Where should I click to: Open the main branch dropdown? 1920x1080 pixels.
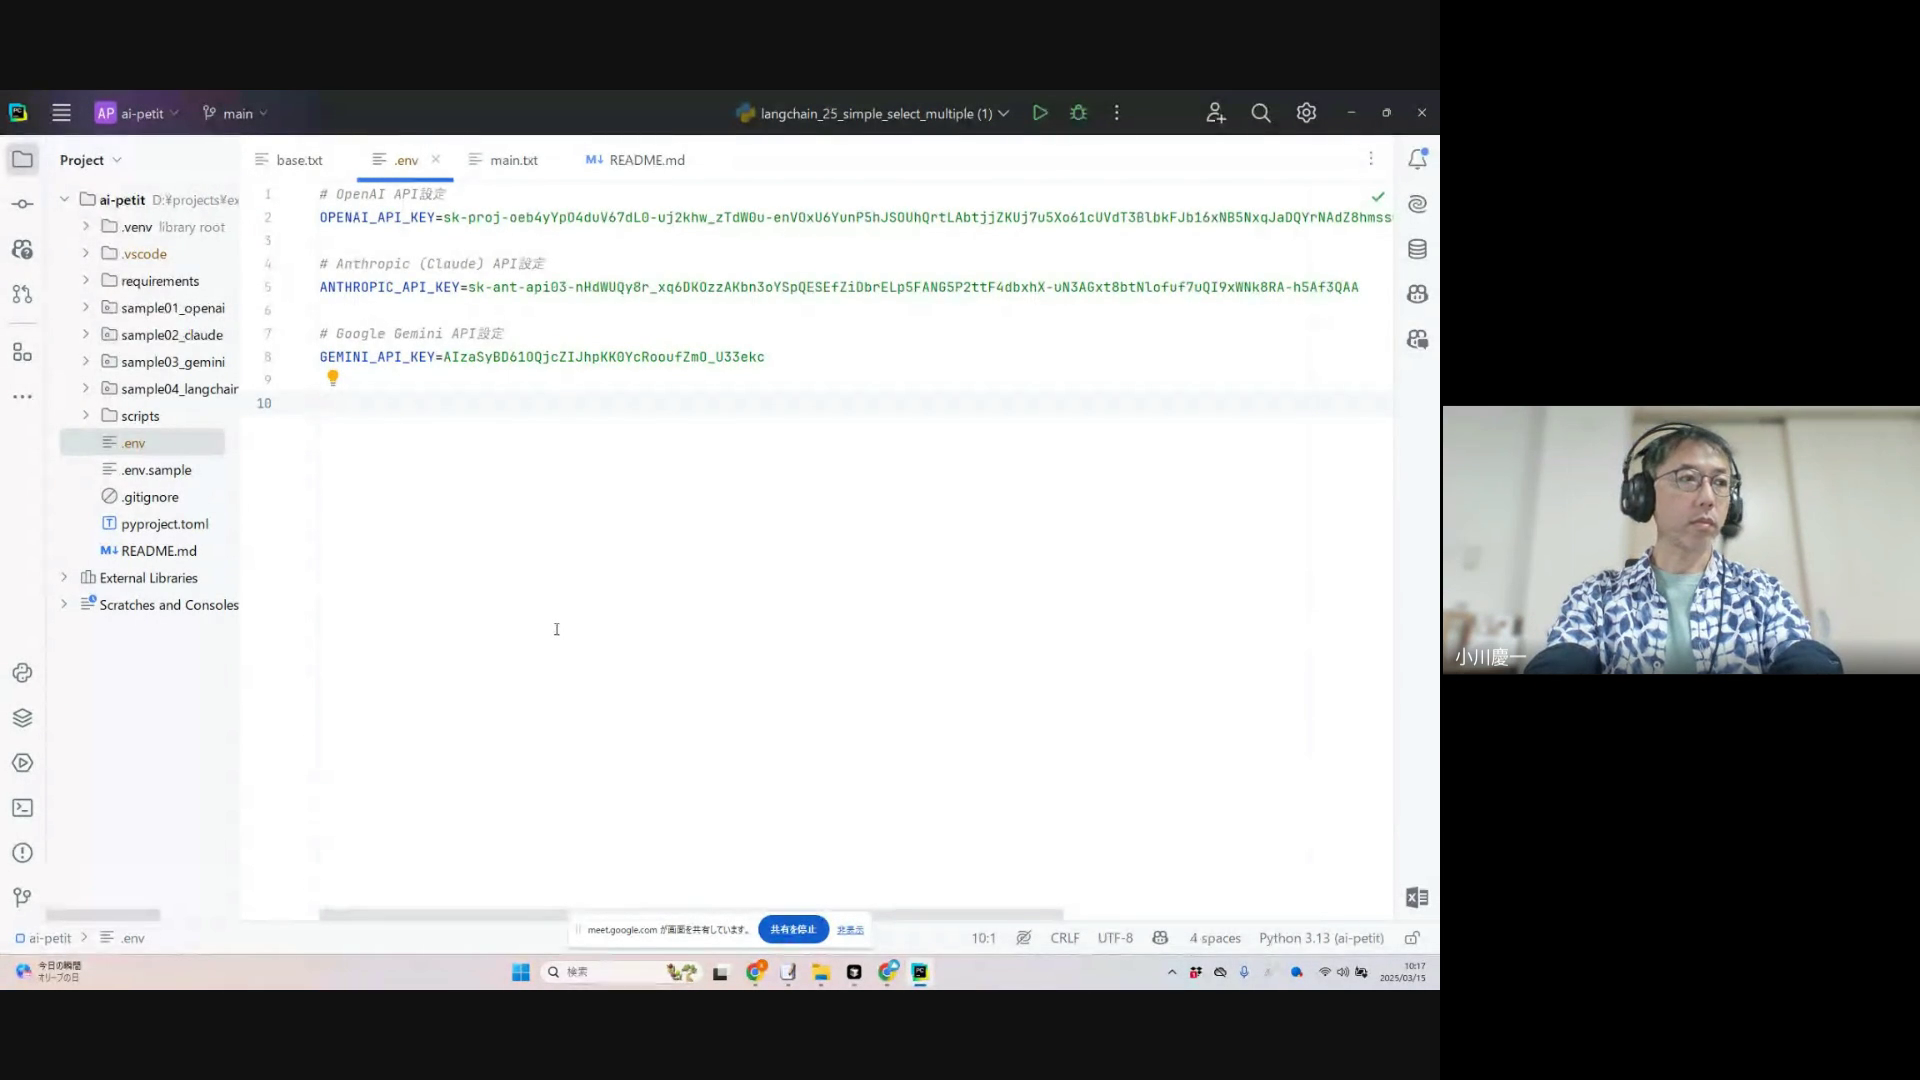tap(236, 113)
